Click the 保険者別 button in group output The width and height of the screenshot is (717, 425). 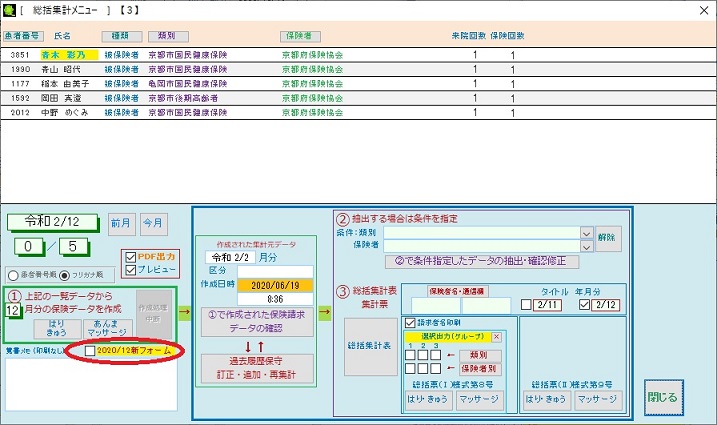[480, 369]
